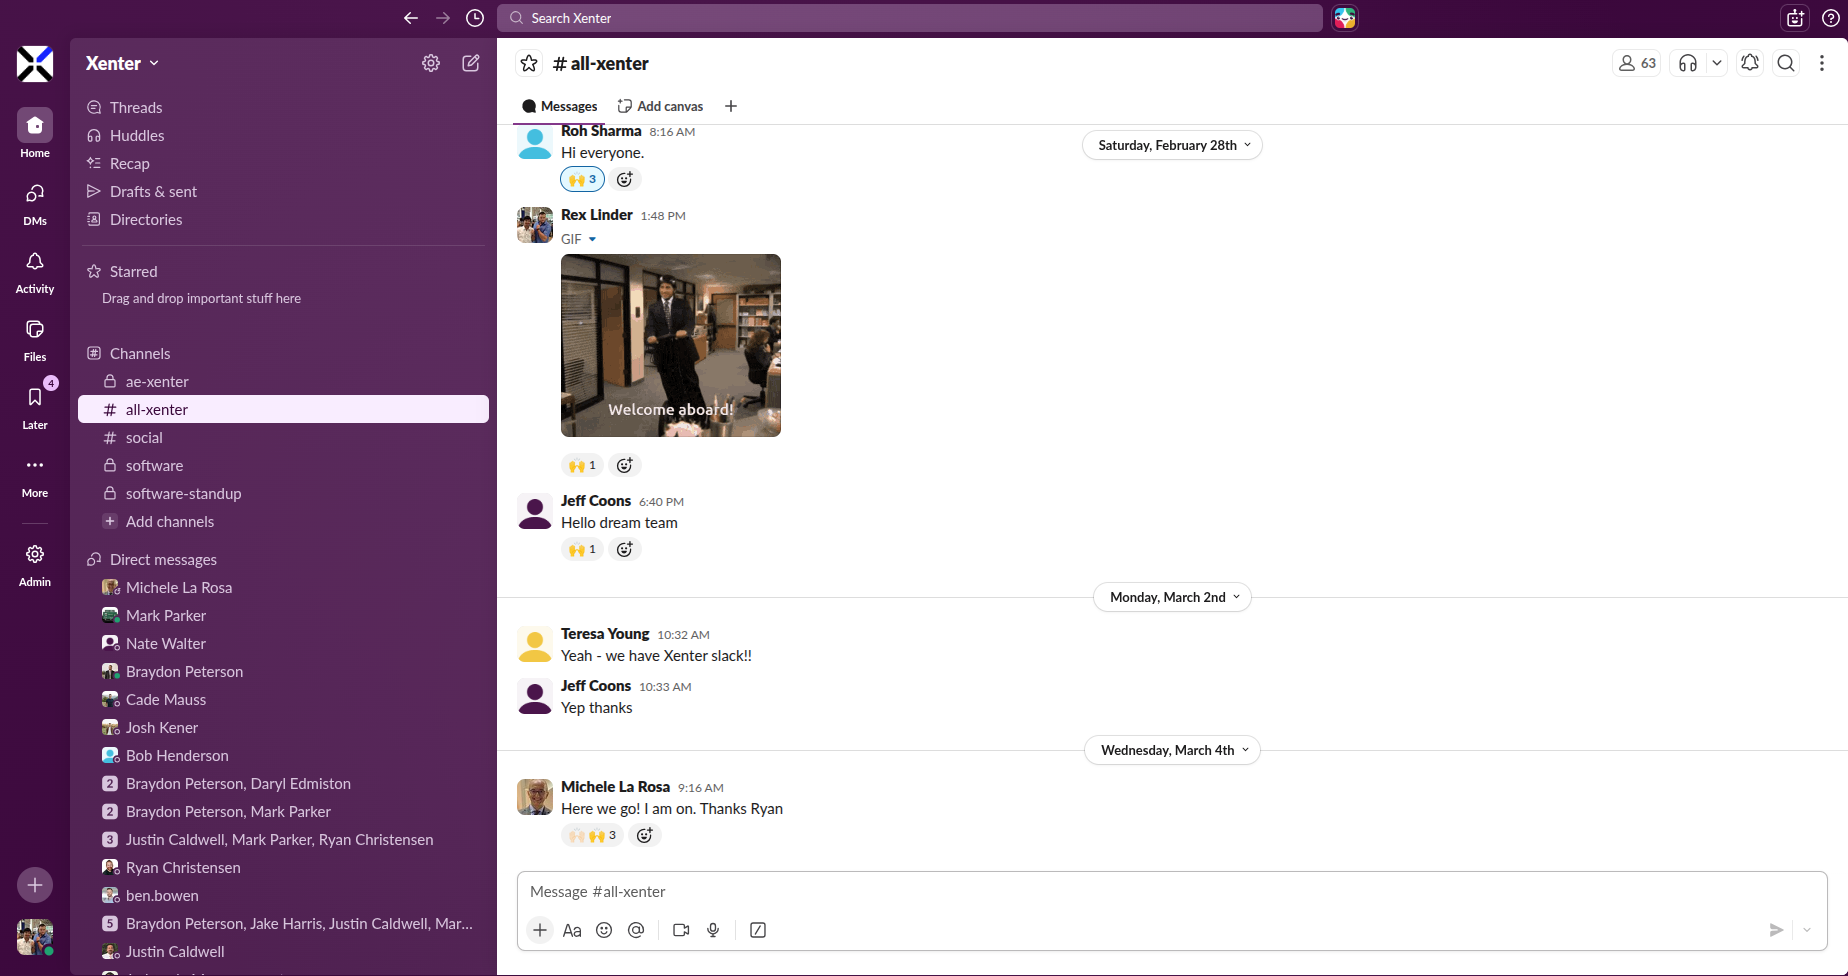Switch to the Messages tab
The image size is (1848, 976).
tap(559, 106)
